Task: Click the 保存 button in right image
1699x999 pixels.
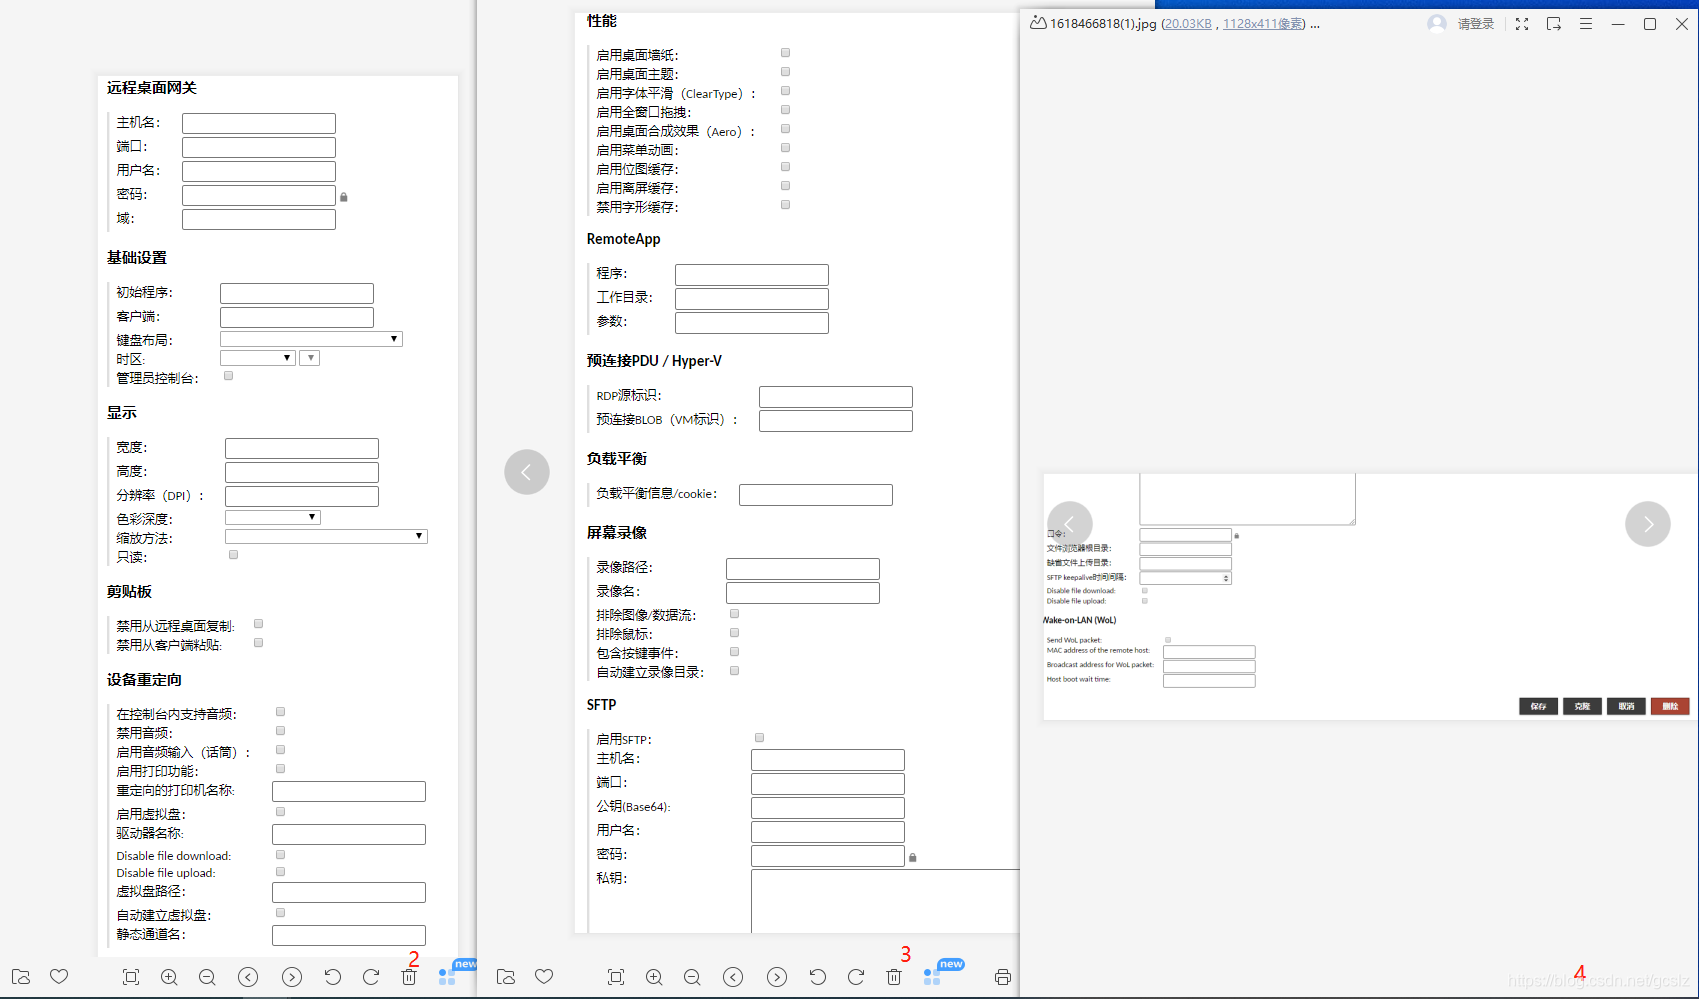Action: point(1538,706)
